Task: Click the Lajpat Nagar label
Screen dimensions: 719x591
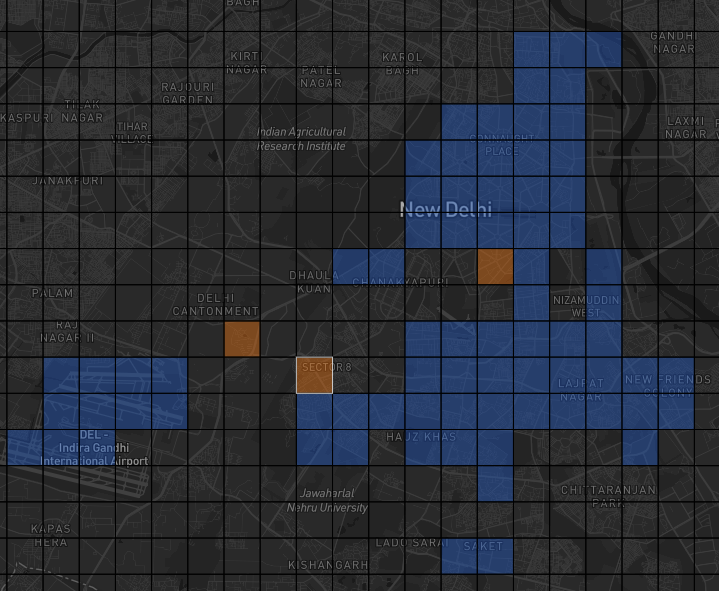Action: (581, 390)
